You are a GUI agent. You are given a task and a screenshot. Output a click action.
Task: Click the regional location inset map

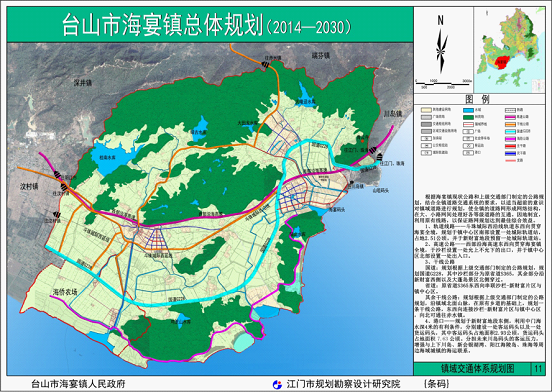click(509, 50)
